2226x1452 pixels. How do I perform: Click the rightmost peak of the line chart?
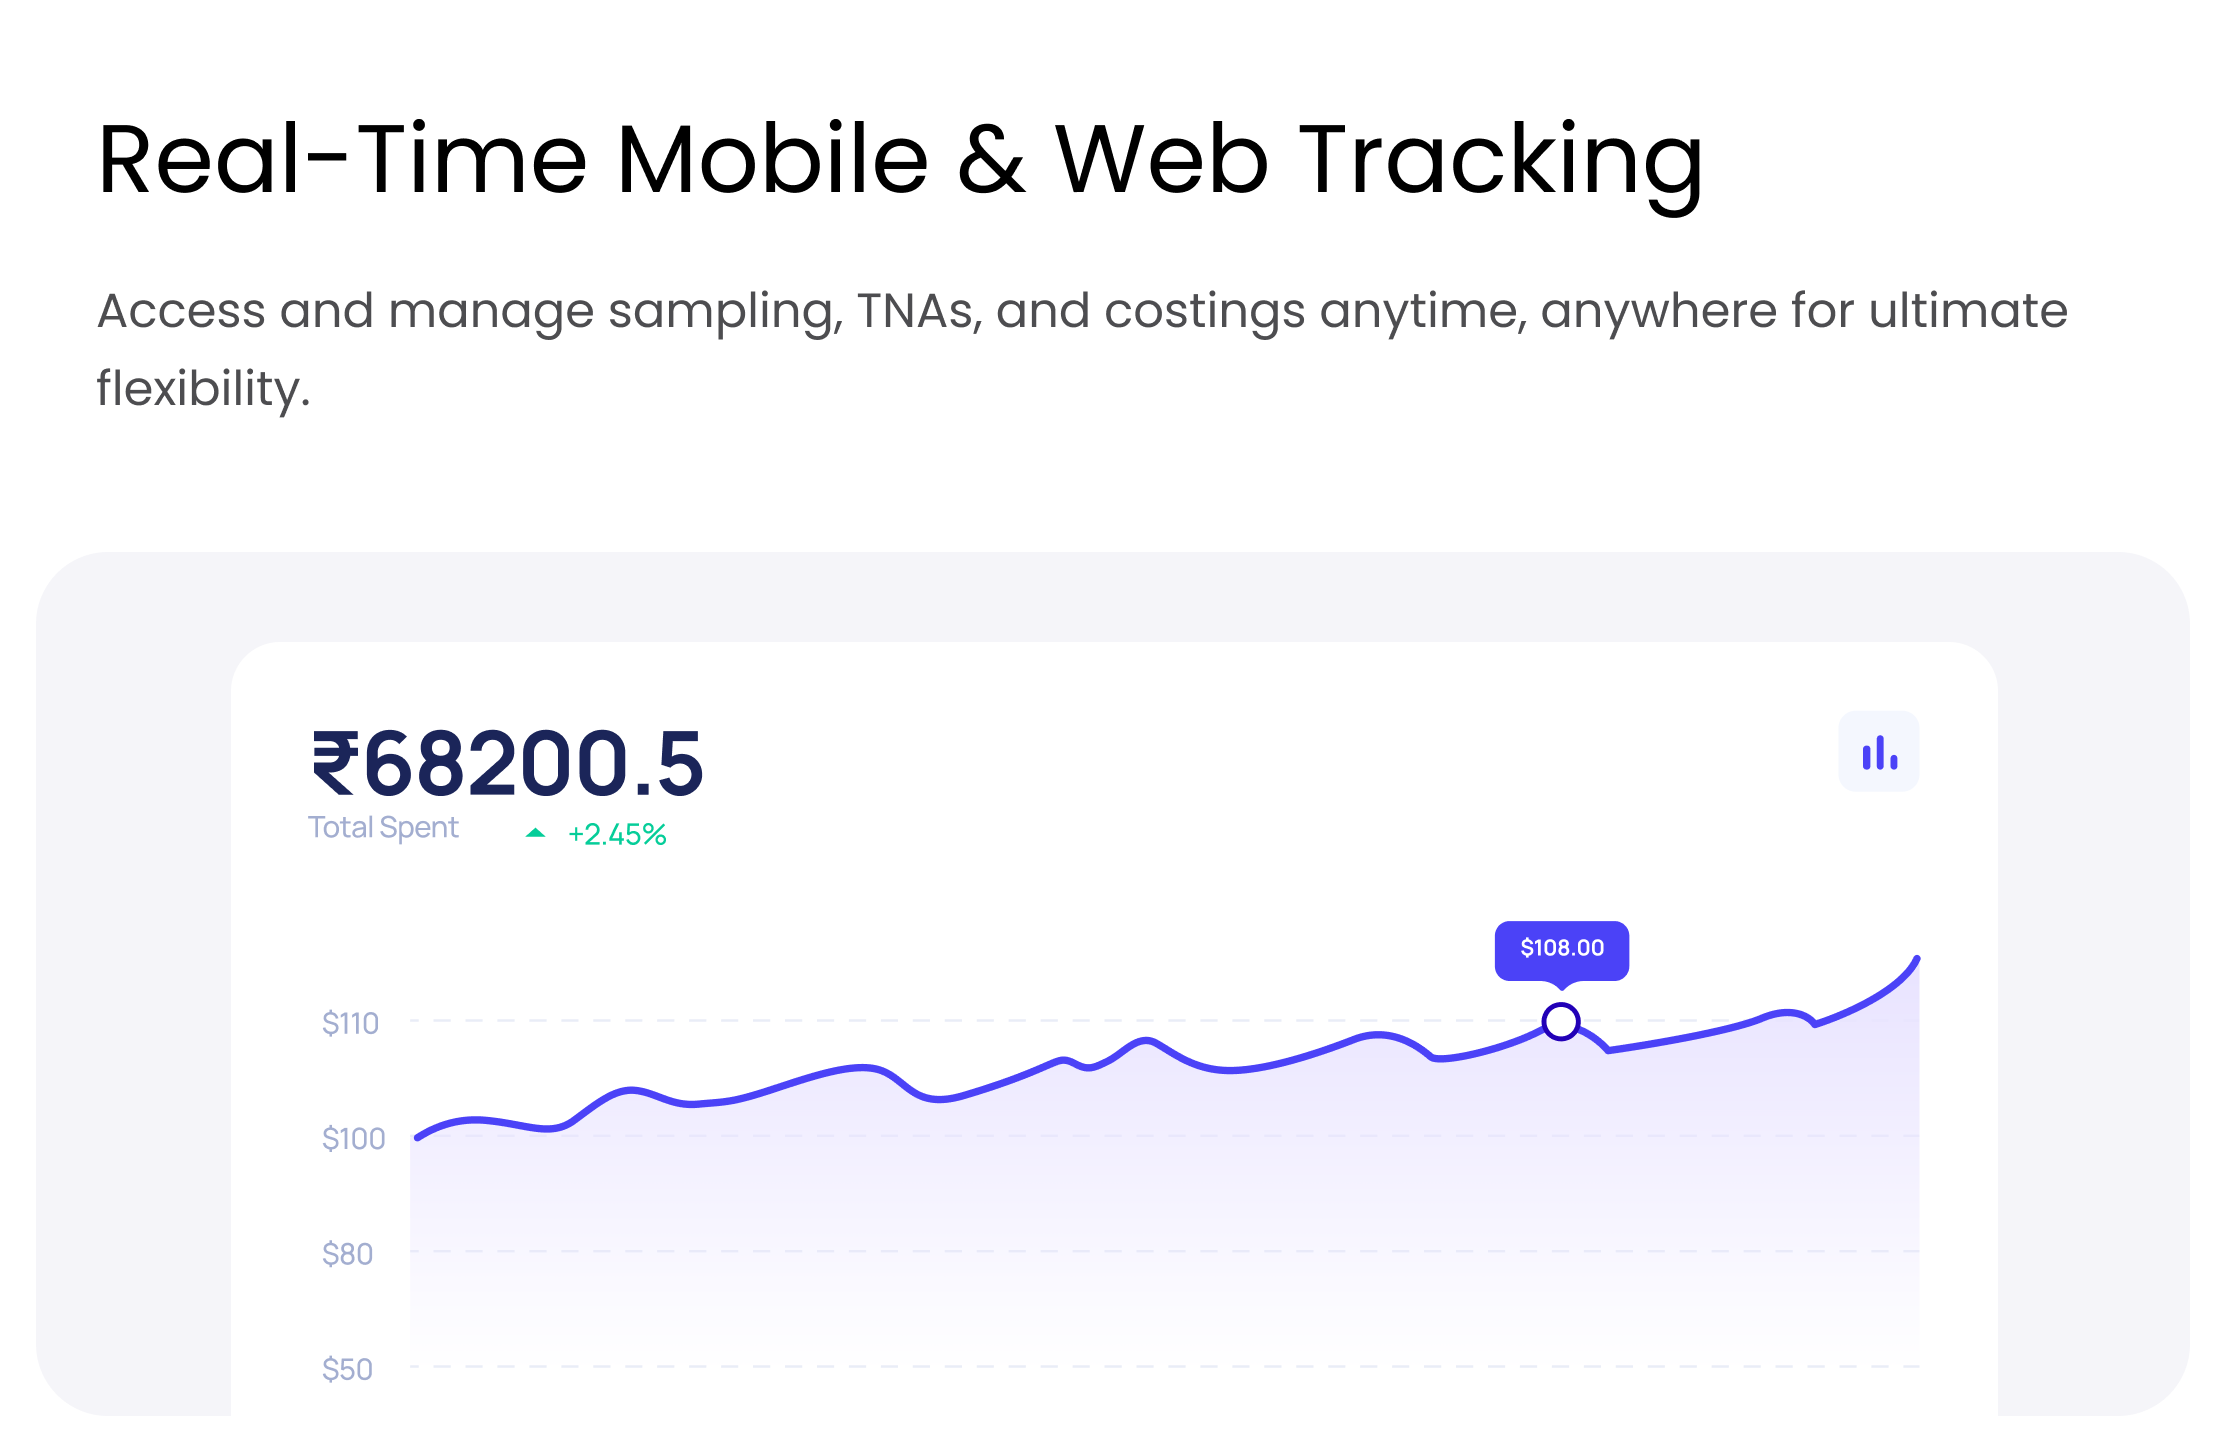1916,959
